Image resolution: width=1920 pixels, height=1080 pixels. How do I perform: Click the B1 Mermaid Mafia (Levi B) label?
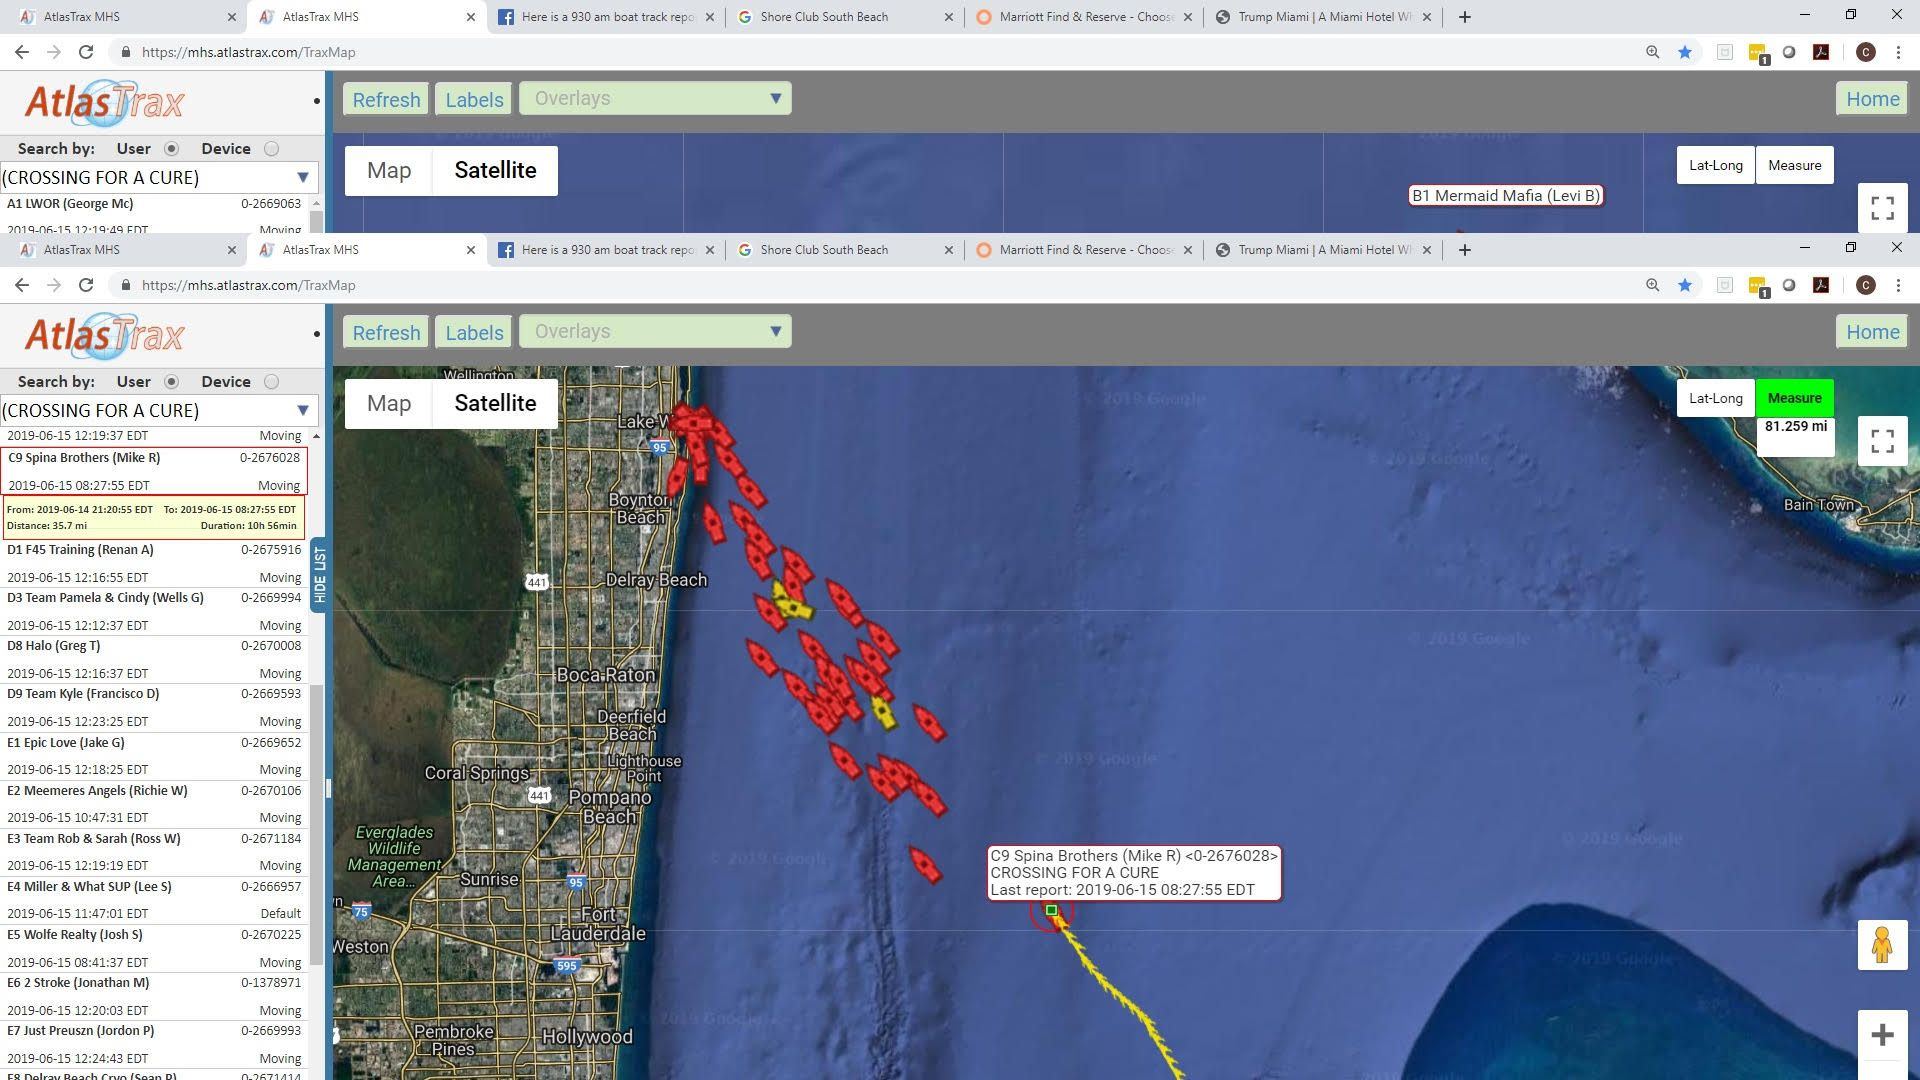[1506, 195]
